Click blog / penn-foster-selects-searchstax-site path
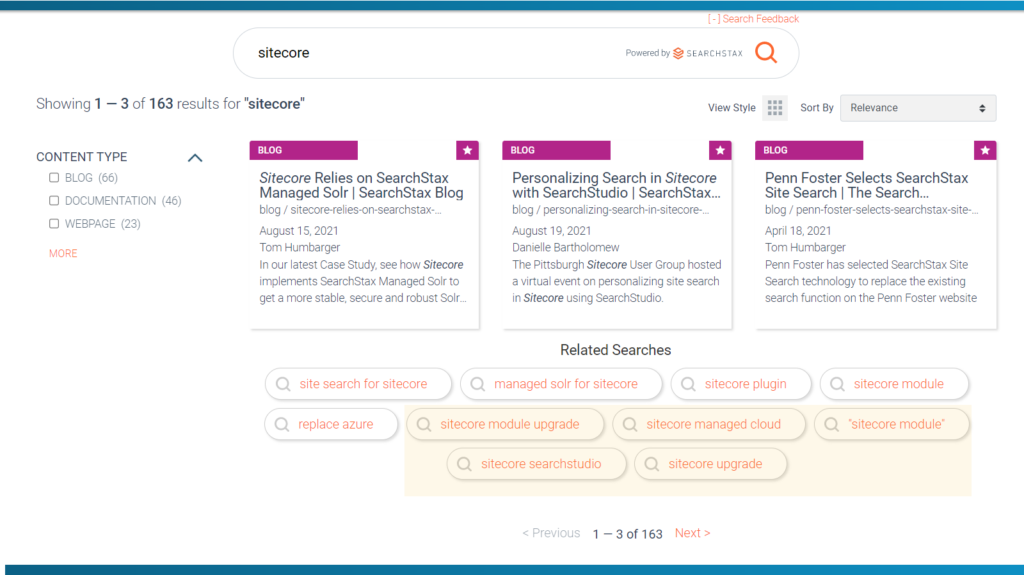1024x575 pixels. point(872,210)
